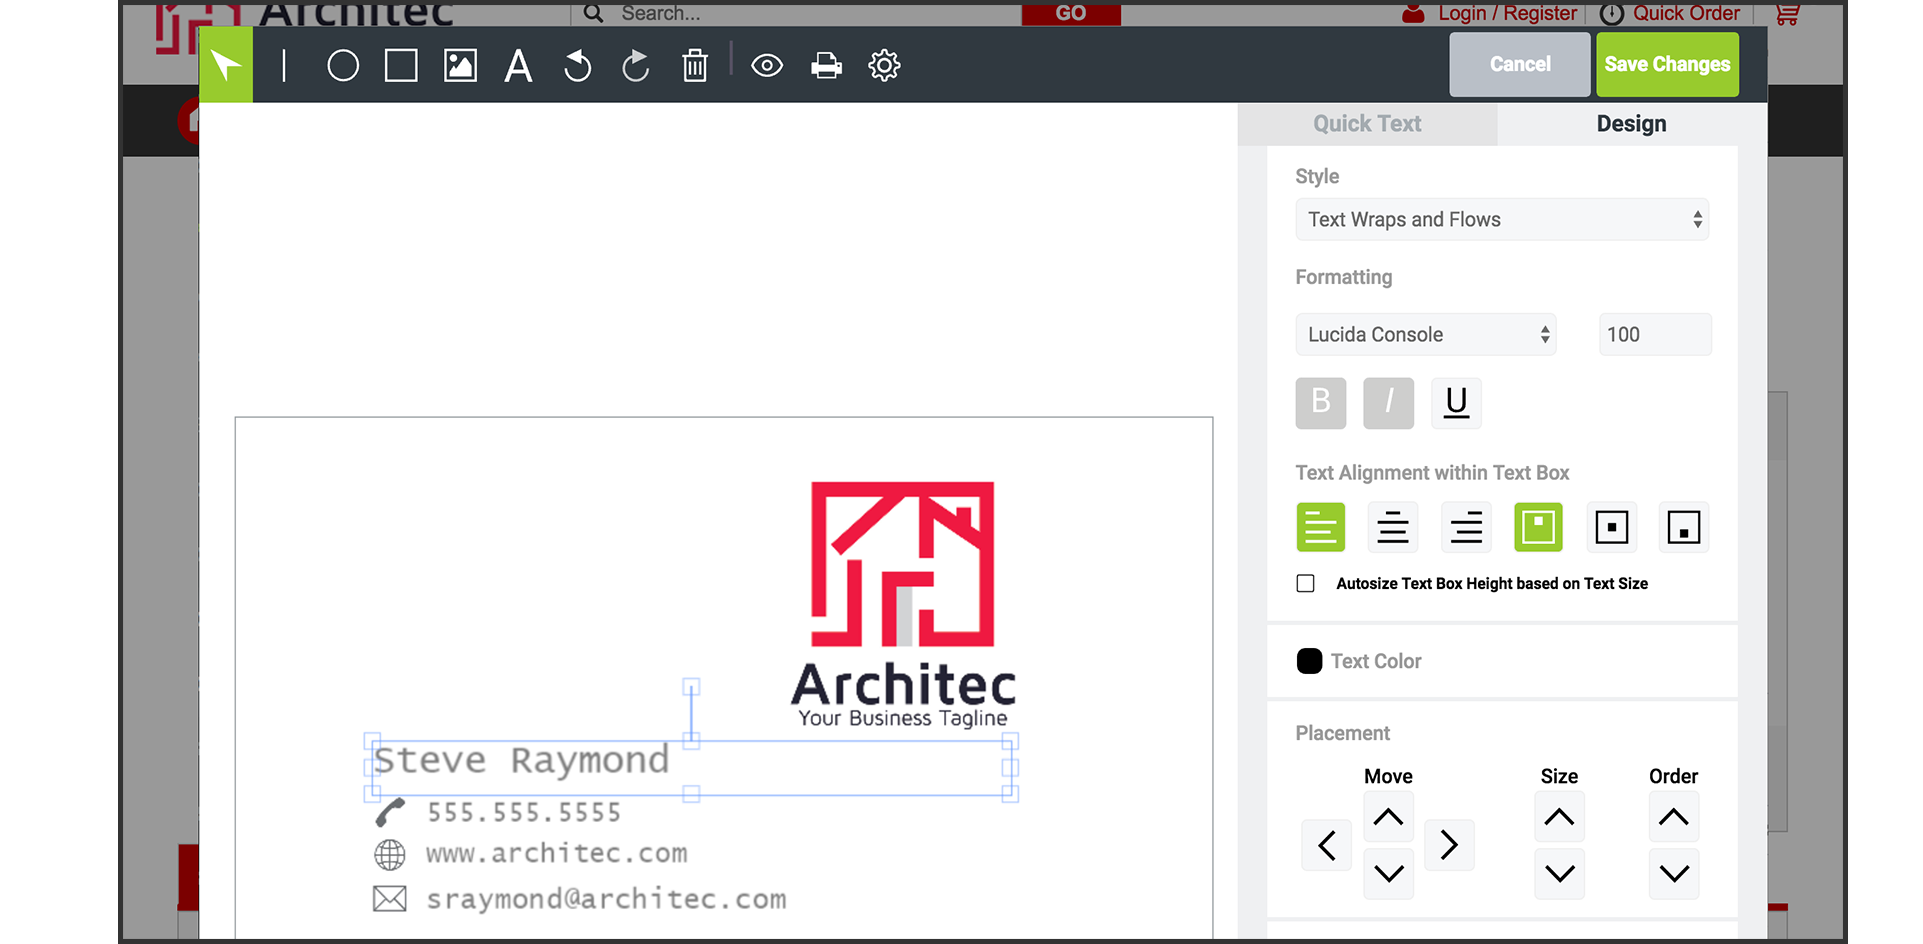The height and width of the screenshot is (944, 1923).
Task: Undo the last action
Action: (x=577, y=66)
